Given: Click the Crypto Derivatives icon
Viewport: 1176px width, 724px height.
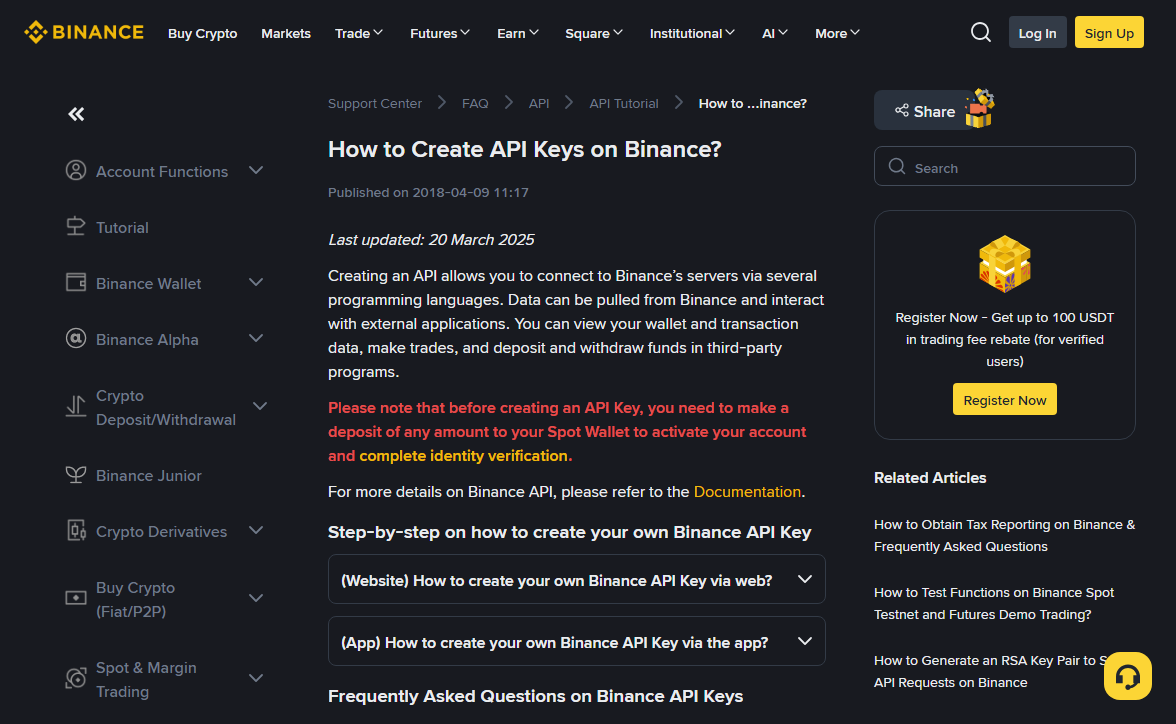Looking at the screenshot, I should point(76,530).
